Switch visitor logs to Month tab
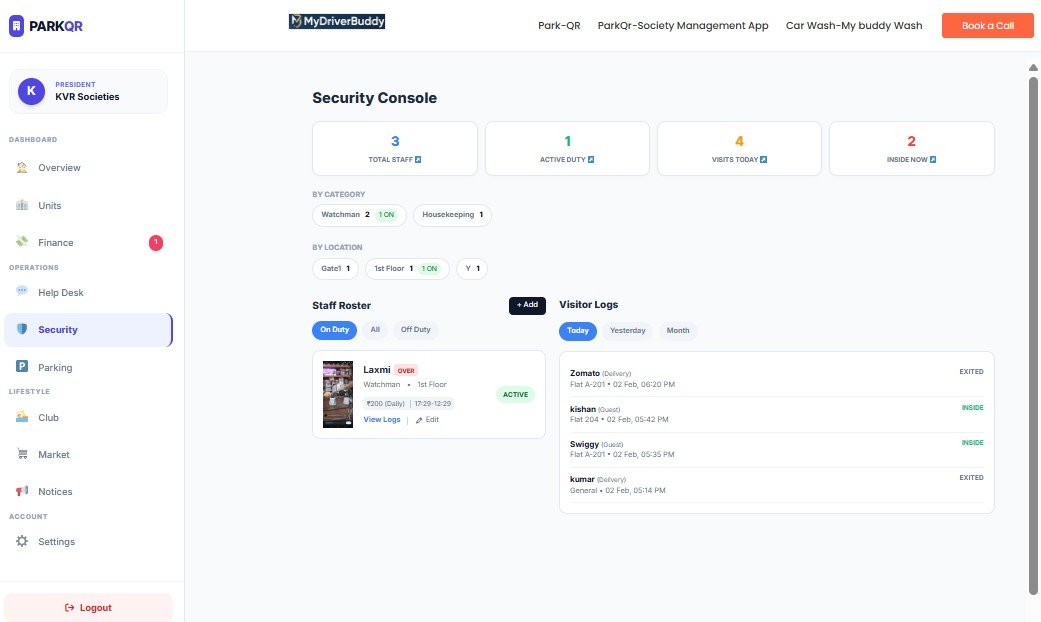Viewport: 1041px width, 622px height. (x=677, y=331)
